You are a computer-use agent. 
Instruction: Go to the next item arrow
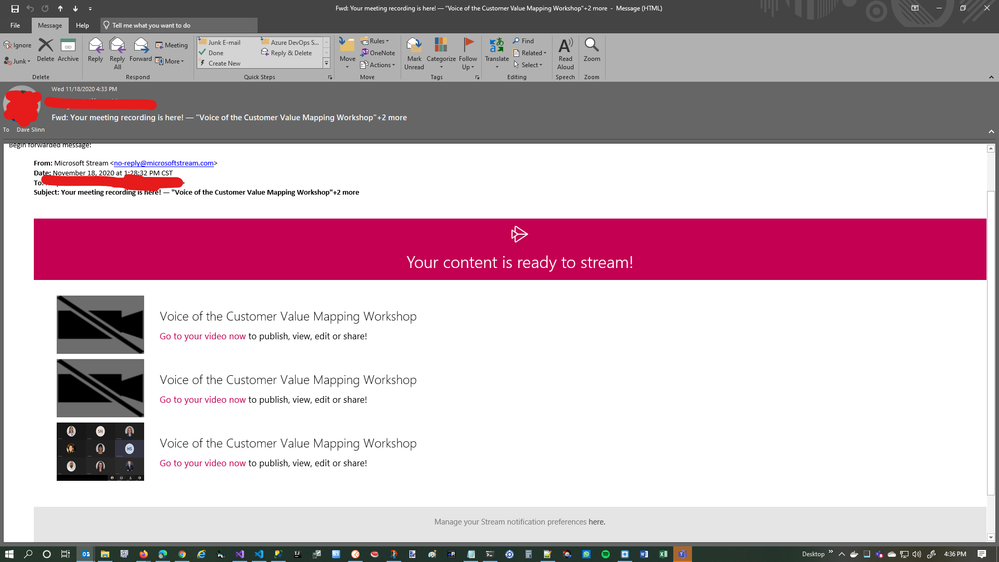click(75, 8)
